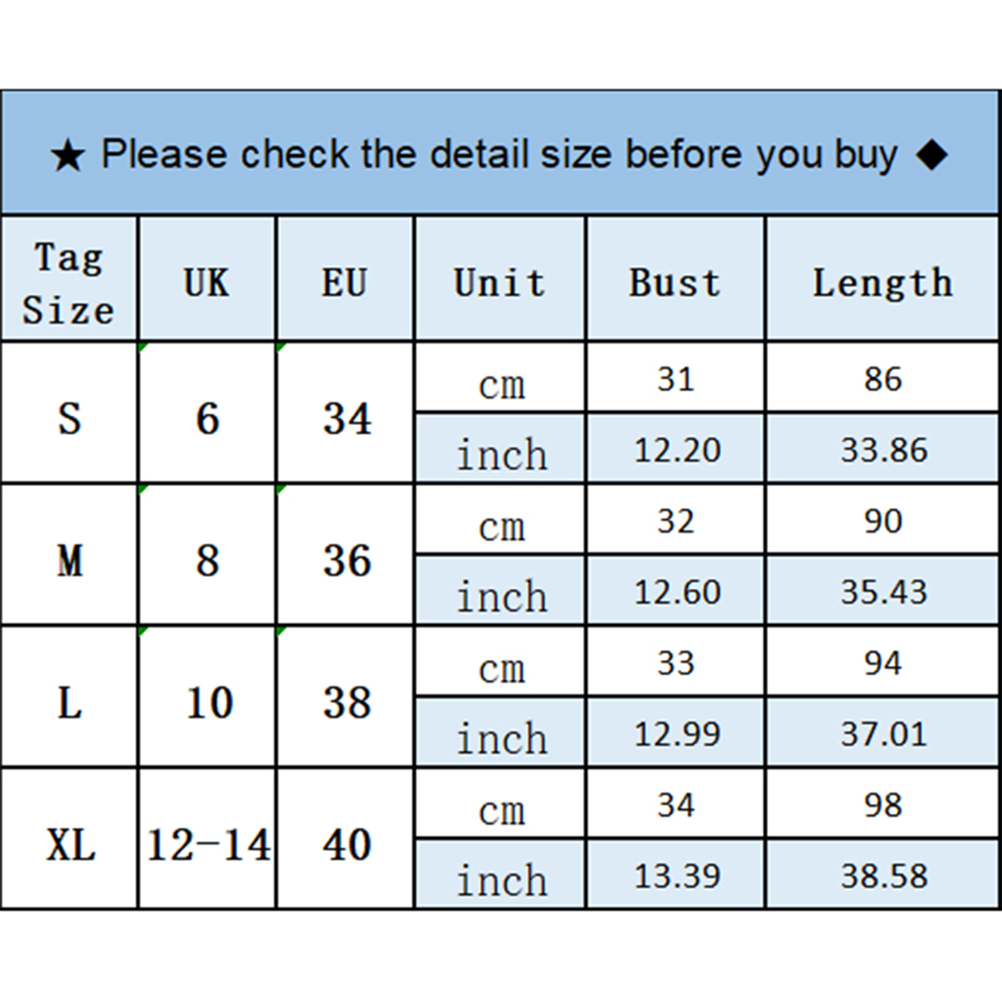This screenshot has height=1002, width=1002.
Task: Click the 'Tag Size' column header
Action: (68, 283)
